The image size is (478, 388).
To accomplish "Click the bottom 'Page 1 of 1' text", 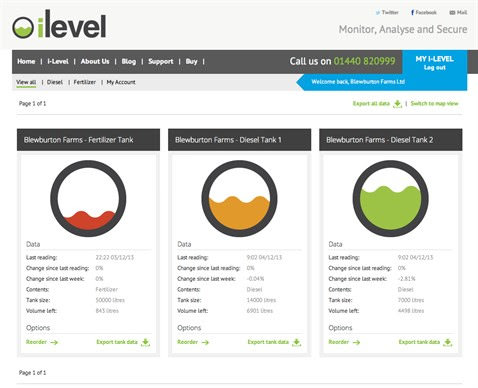I will [32, 373].
